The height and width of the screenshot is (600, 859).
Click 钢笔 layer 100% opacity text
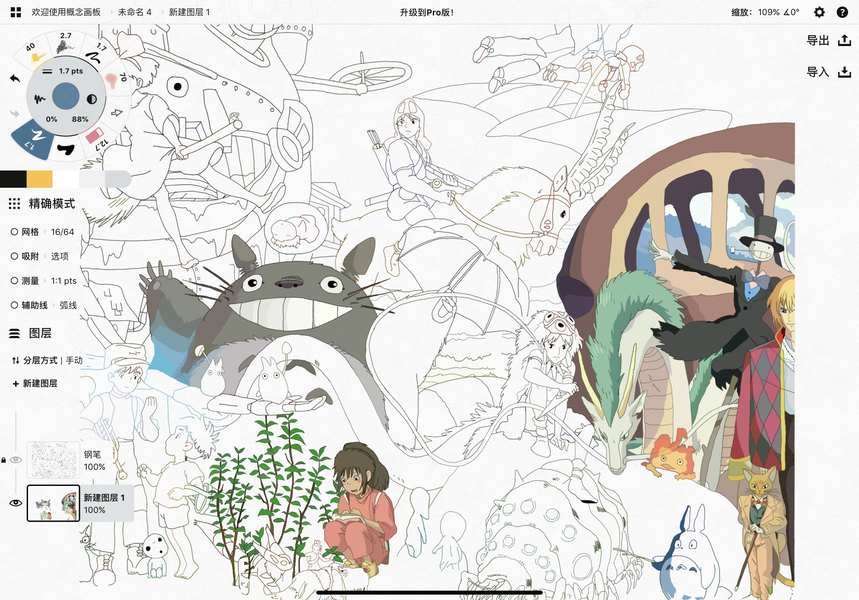pyautogui.click(x=94, y=467)
